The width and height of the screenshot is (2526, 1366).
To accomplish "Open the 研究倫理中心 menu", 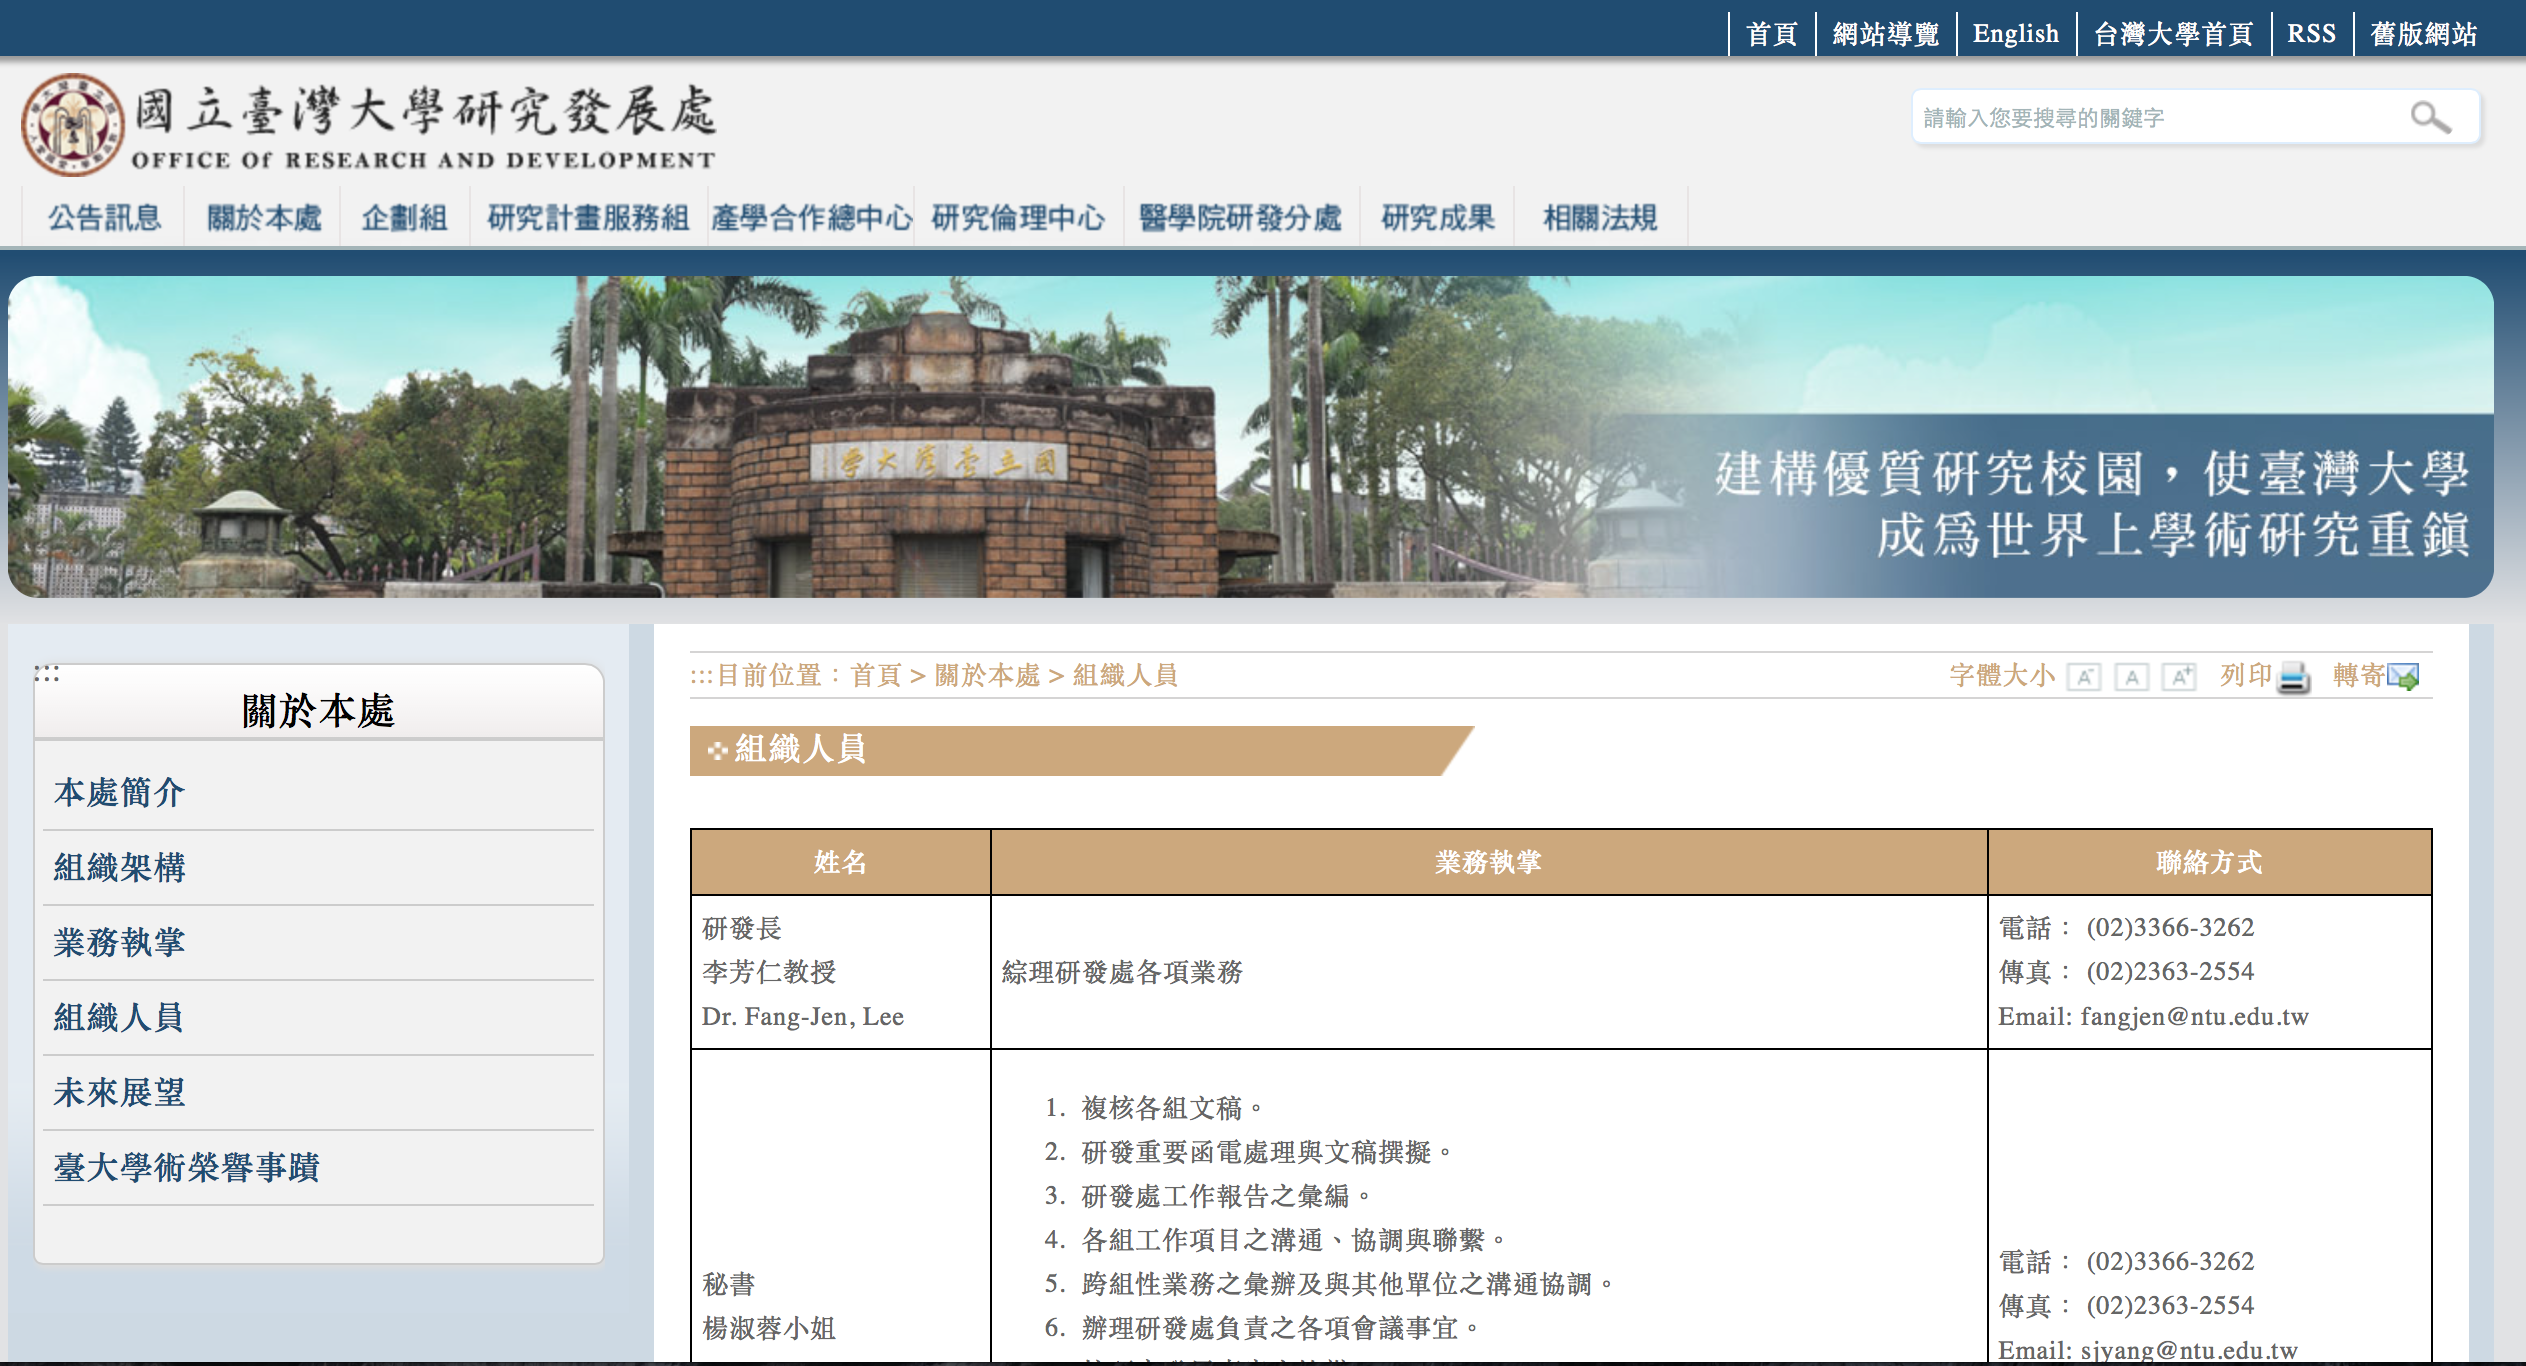I will (x=1018, y=217).
